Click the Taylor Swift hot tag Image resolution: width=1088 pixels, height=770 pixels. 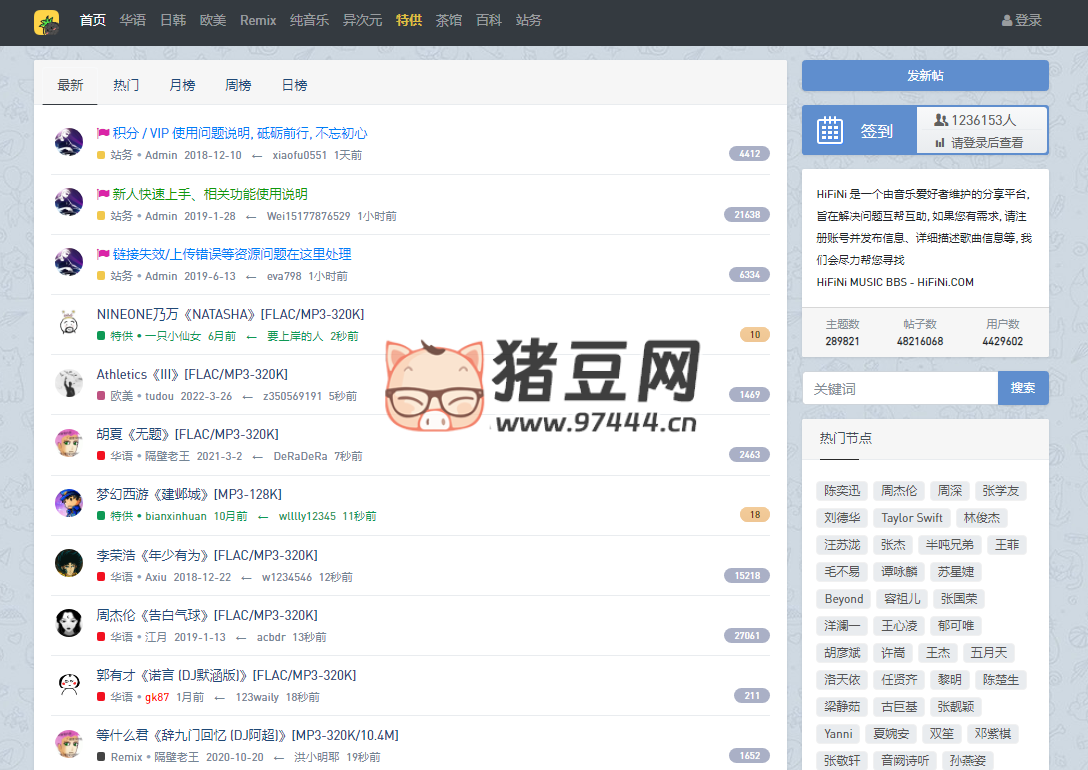[911, 517]
